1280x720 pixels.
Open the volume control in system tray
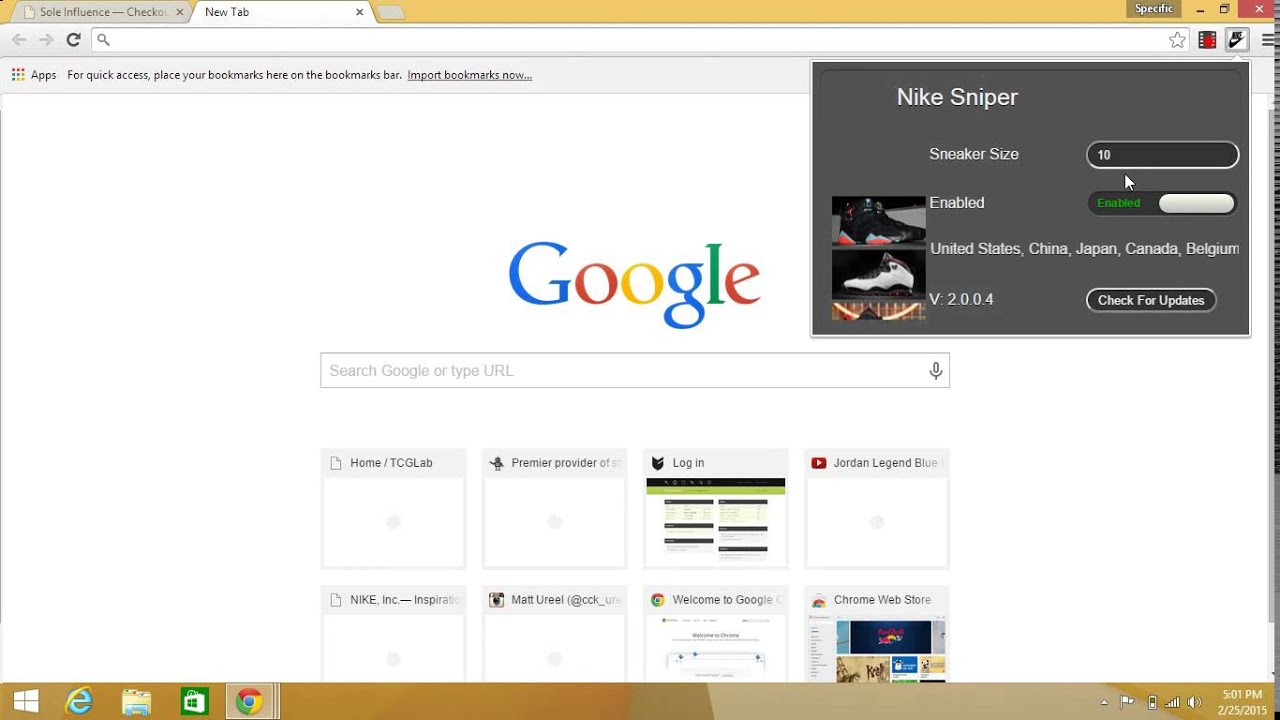click(x=1194, y=702)
